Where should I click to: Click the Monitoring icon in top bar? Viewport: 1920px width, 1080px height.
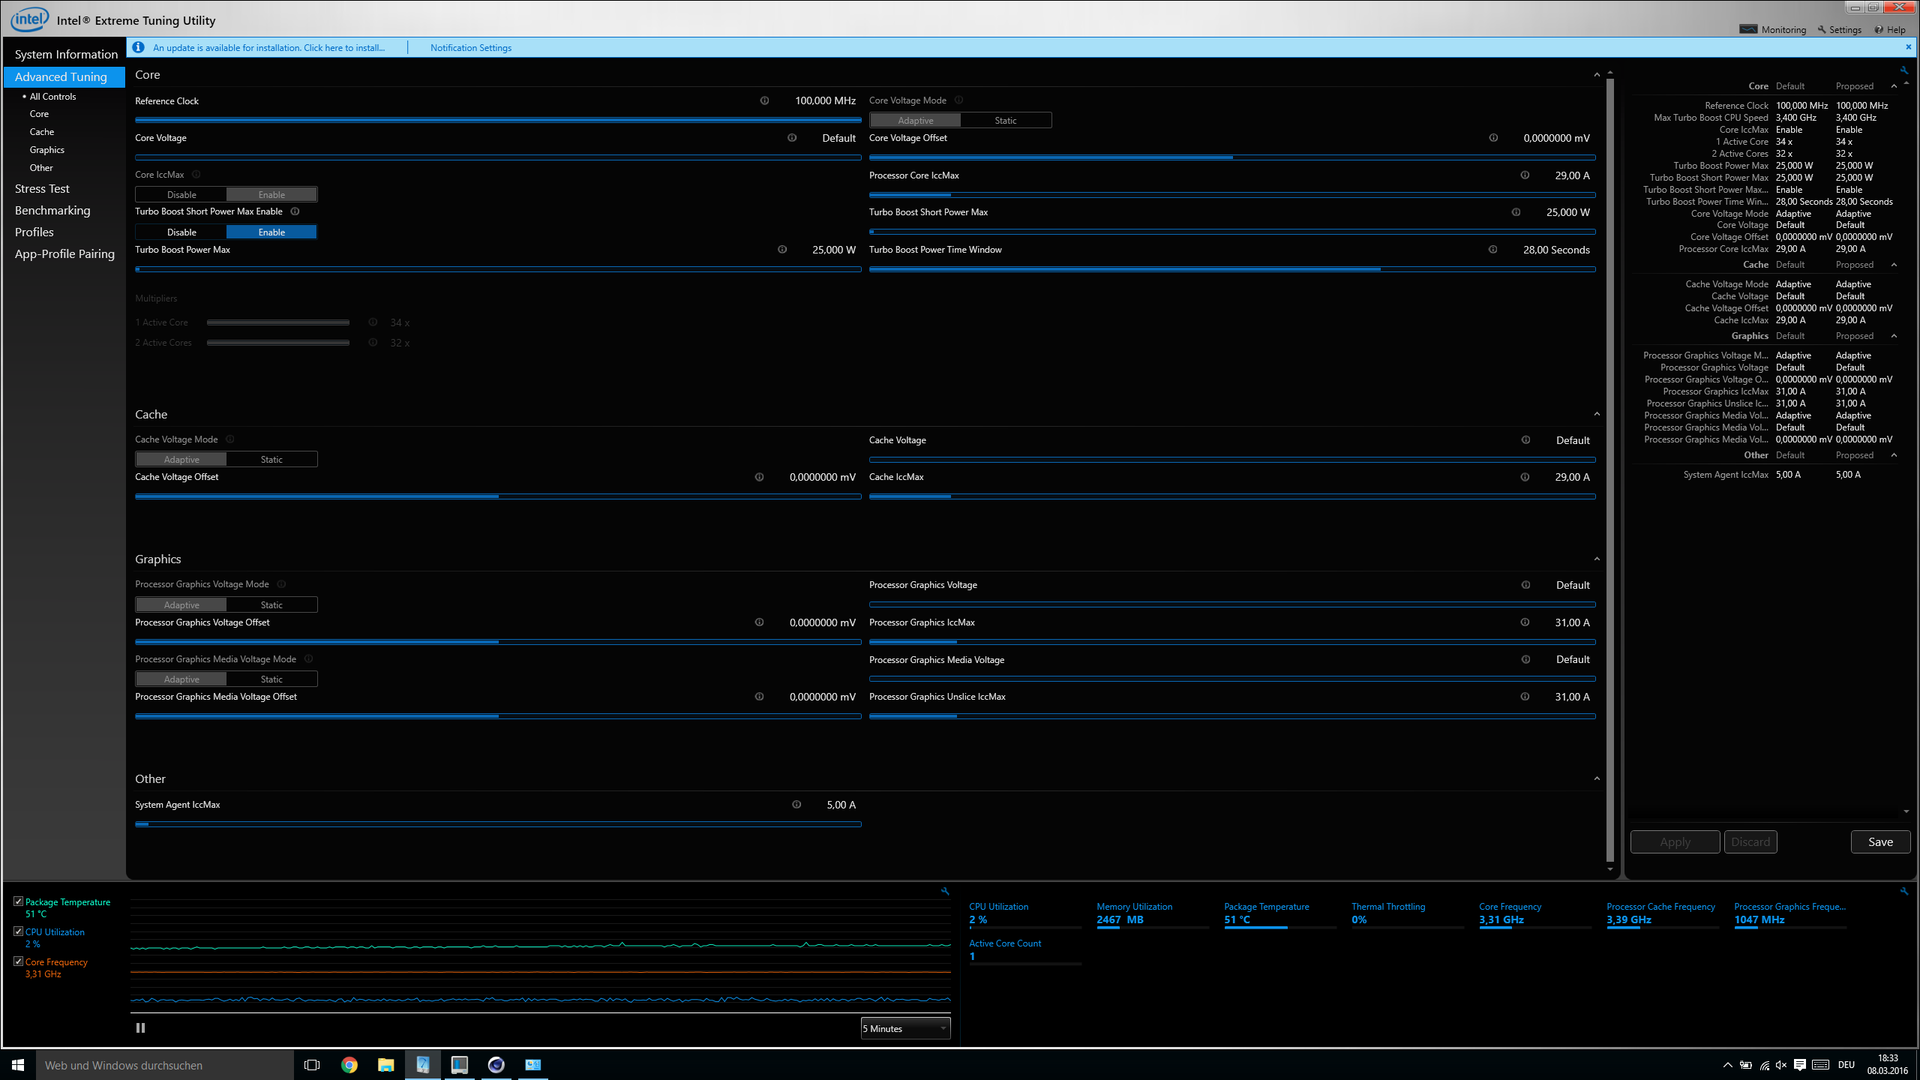[1748, 29]
